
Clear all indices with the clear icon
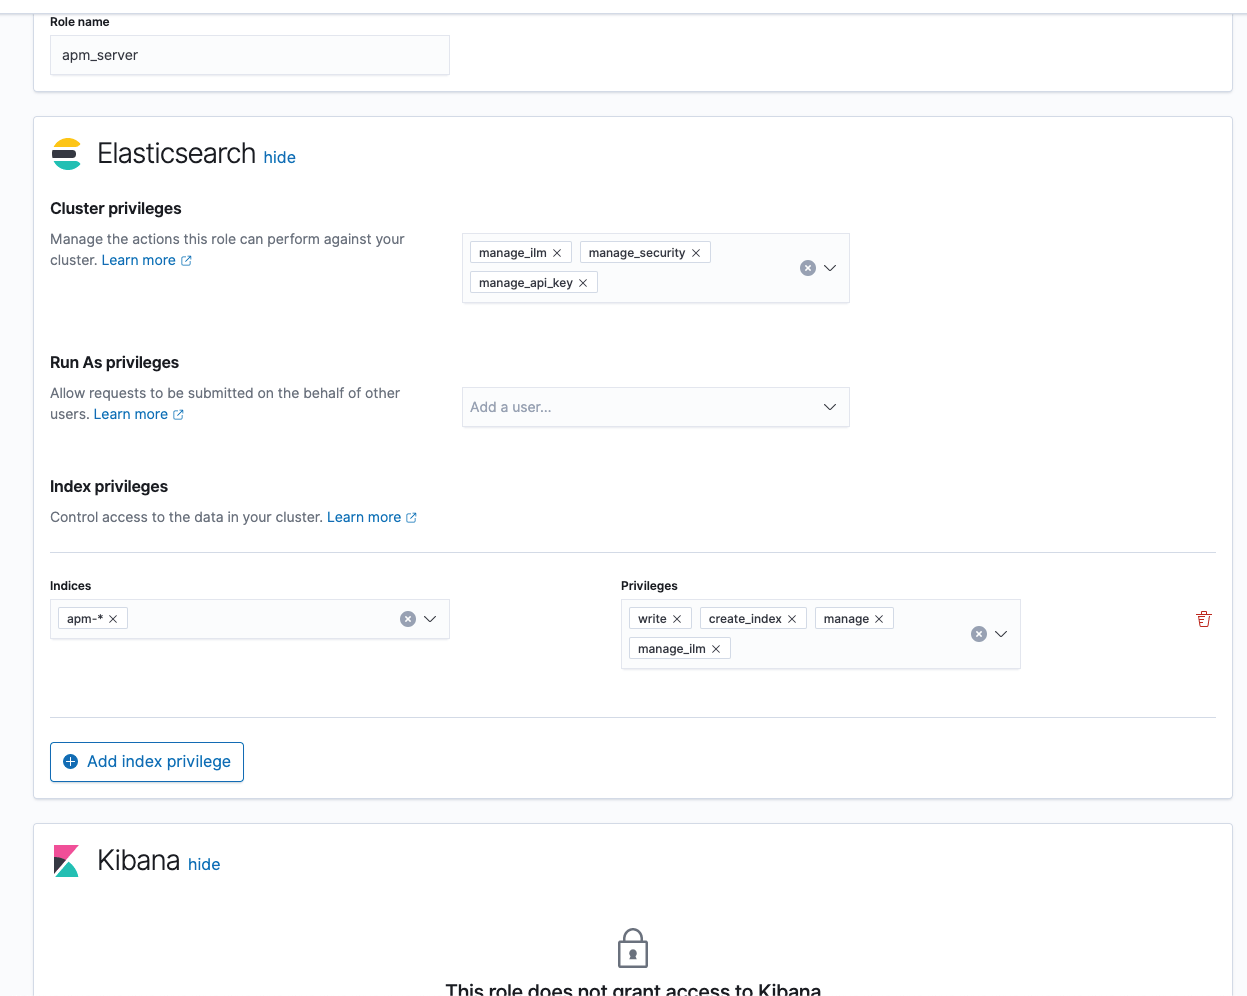408,619
